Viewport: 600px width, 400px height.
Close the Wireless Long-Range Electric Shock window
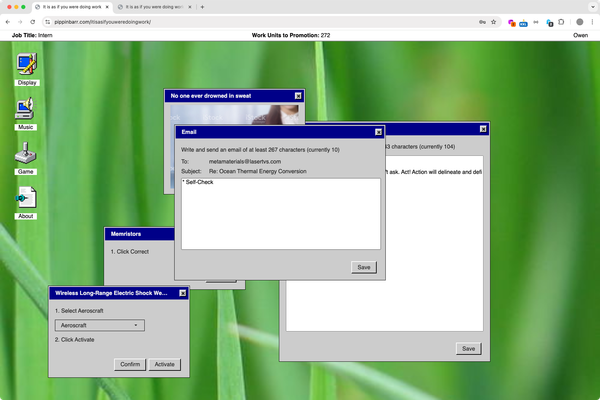click(x=183, y=293)
